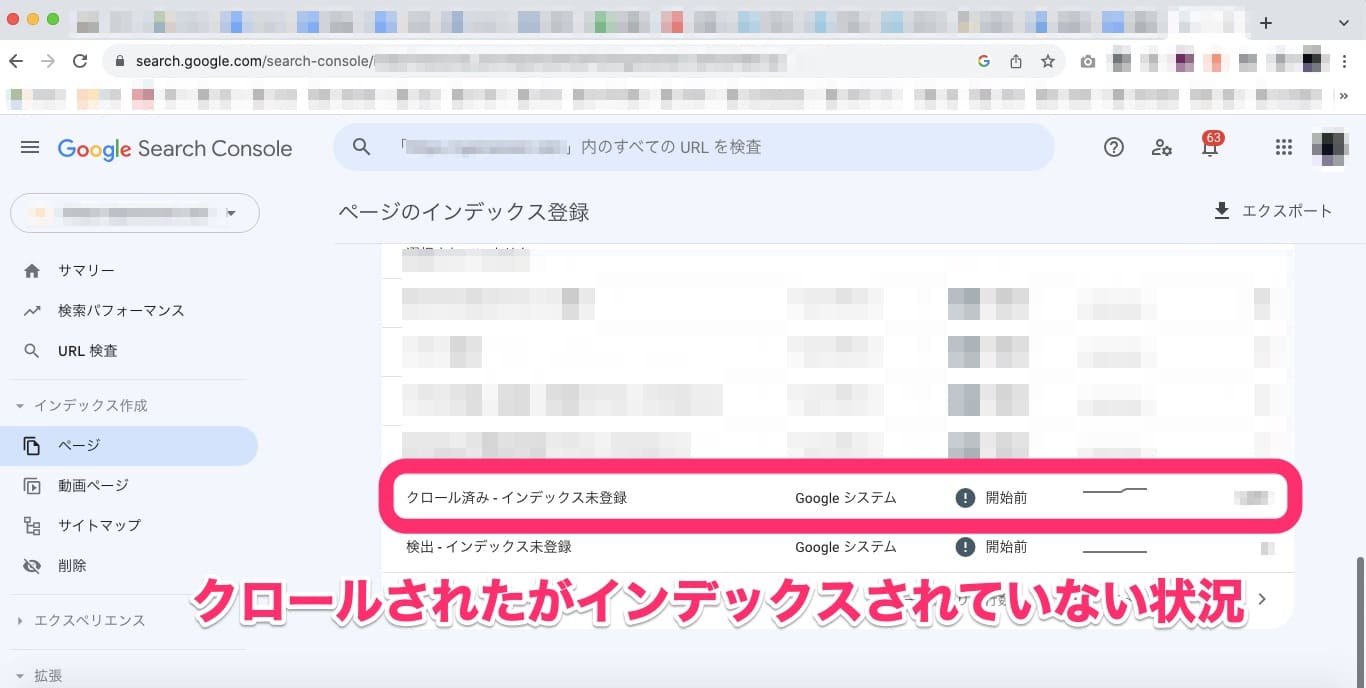Expand the 拡張 section
The image size is (1366, 688).
(x=40, y=676)
